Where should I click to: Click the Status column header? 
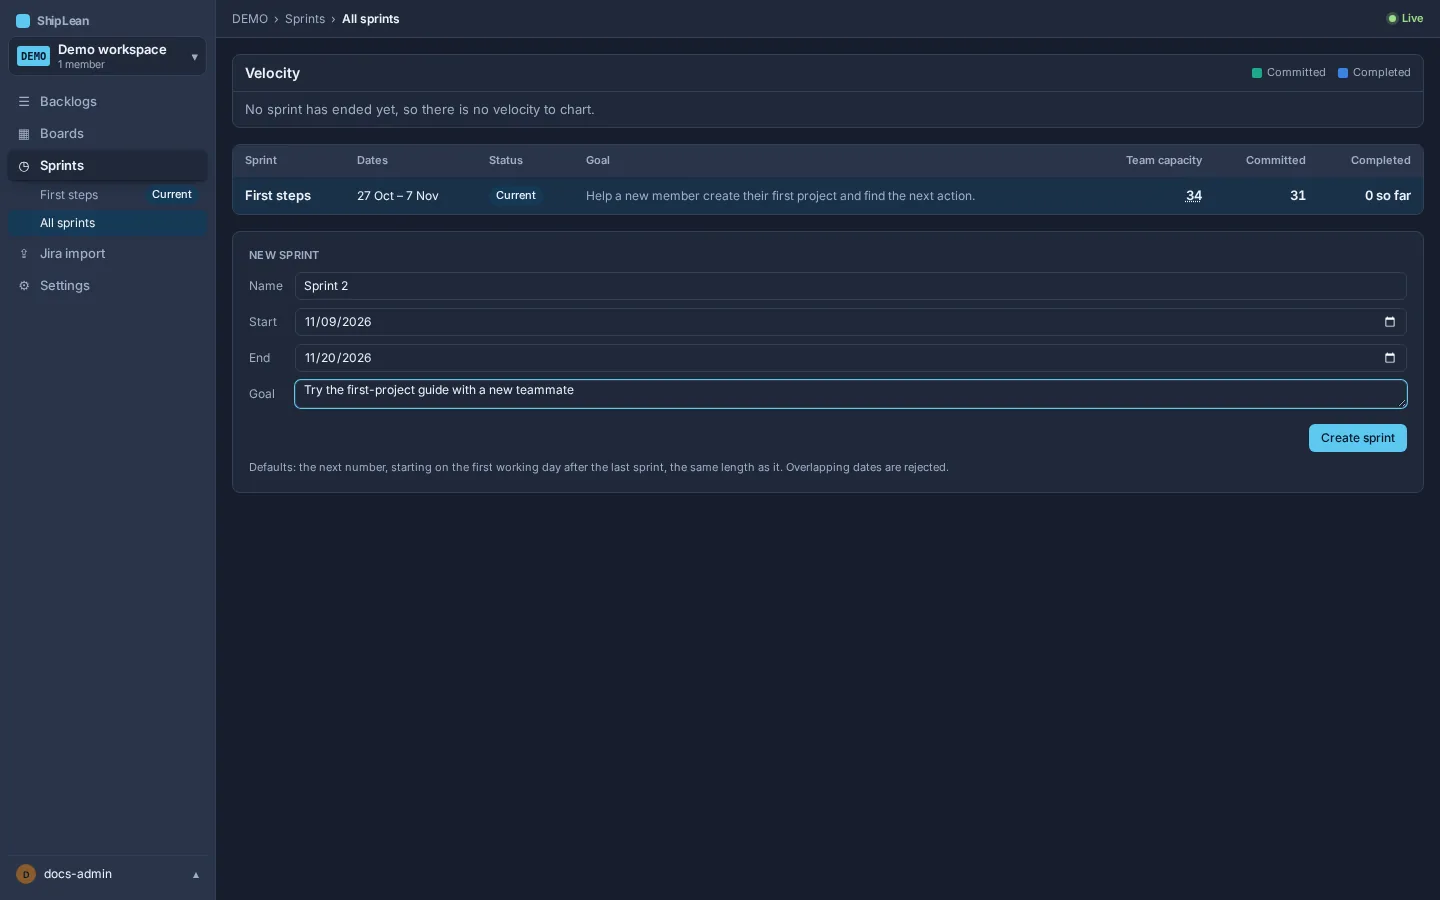point(506,160)
